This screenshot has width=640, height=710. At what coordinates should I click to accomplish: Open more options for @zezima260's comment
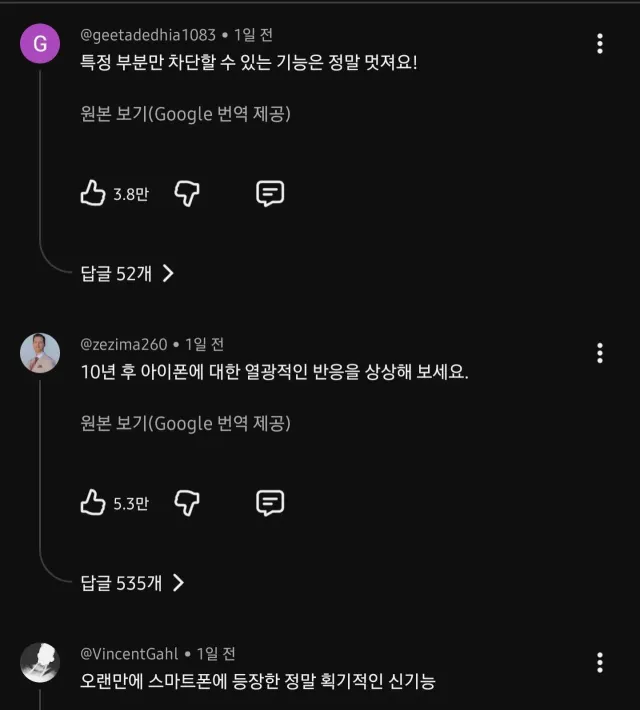pos(600,353)
